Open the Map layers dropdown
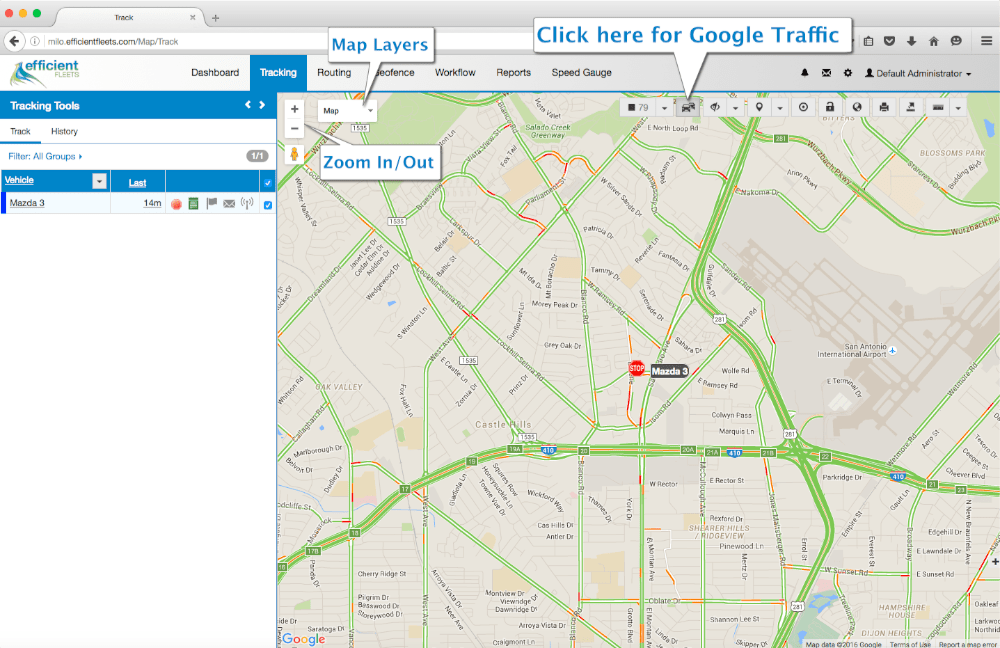 point(347,110)
